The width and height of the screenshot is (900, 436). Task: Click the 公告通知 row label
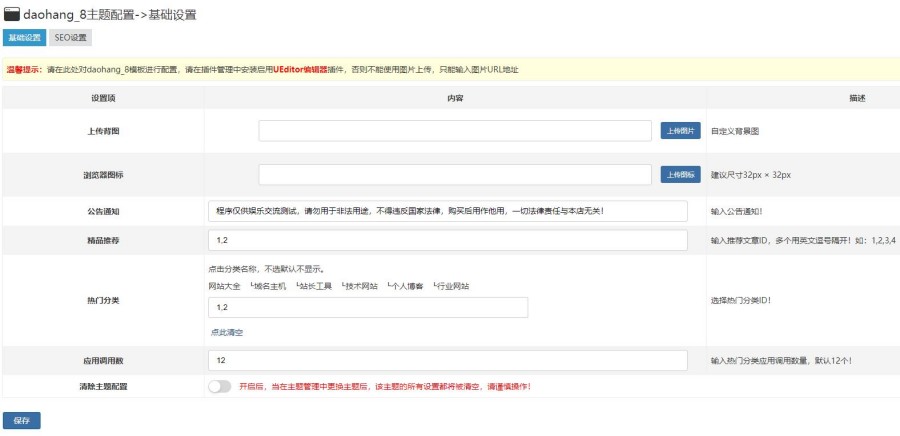click(x=103, y=211)
